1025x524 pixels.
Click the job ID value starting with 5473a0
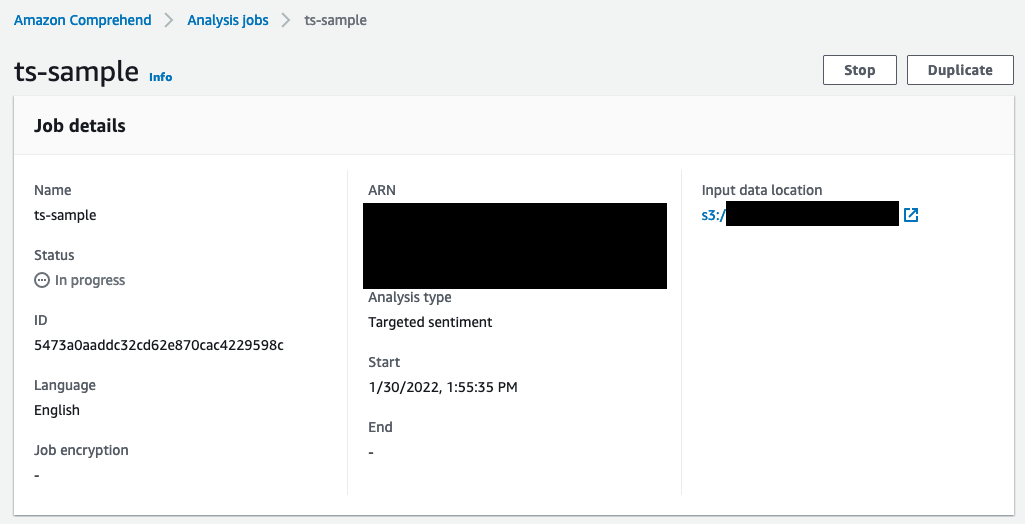[x=159, y=345]
